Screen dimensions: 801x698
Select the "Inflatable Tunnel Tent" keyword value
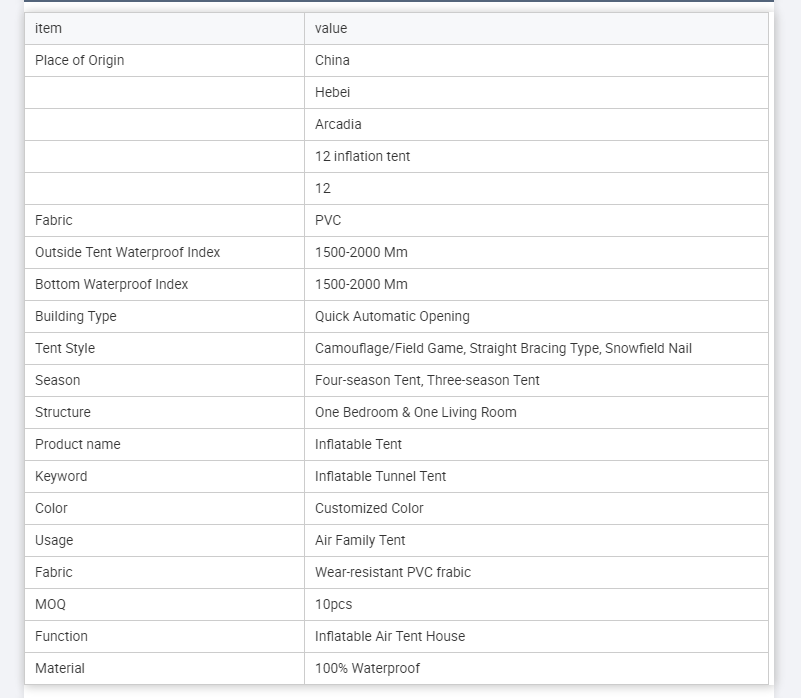pyautogui.click(x=380, y=476)
